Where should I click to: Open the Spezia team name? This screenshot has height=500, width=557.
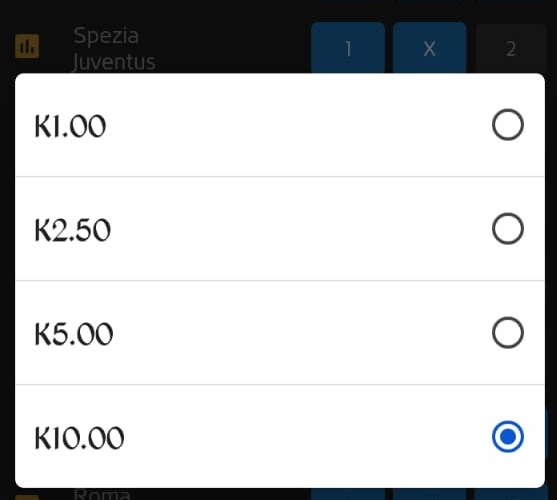click(106, 36)
